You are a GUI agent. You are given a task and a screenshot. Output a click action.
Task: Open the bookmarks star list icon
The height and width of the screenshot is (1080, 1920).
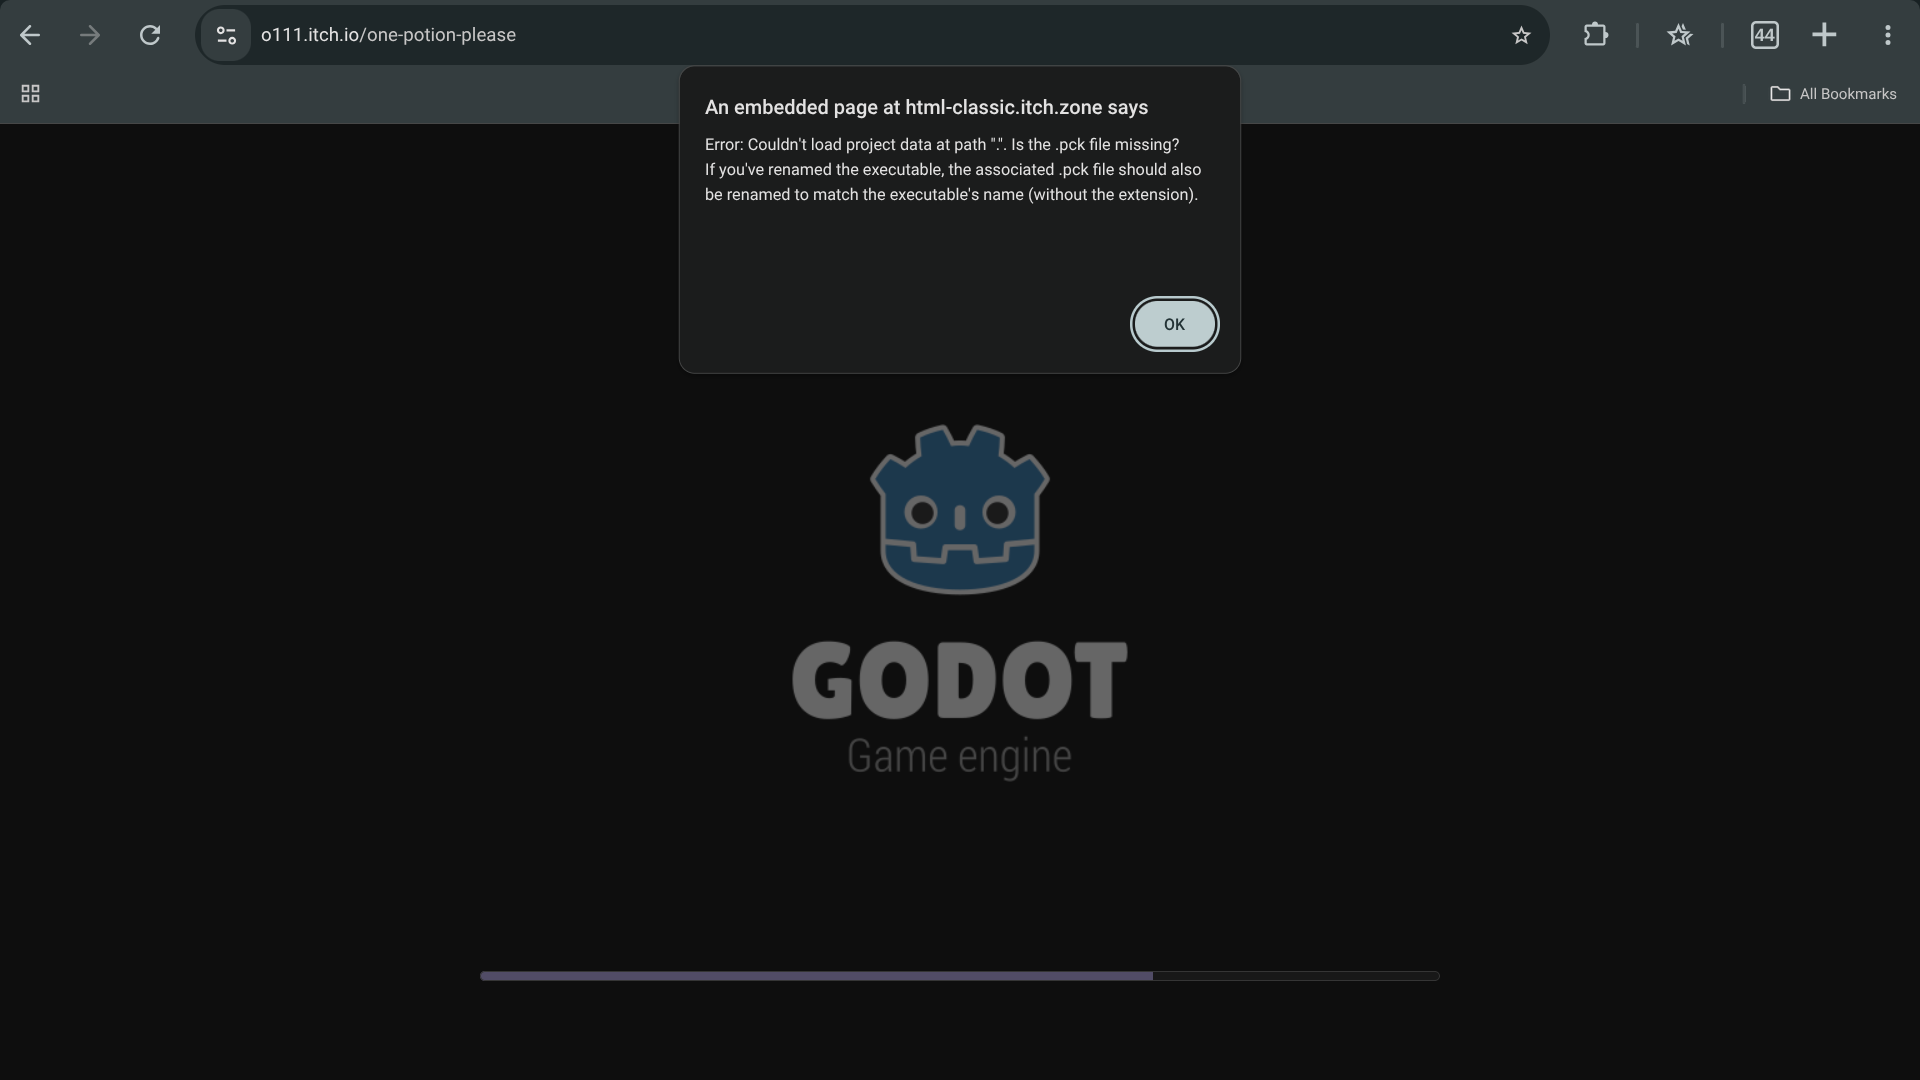tap(1680, 35)
